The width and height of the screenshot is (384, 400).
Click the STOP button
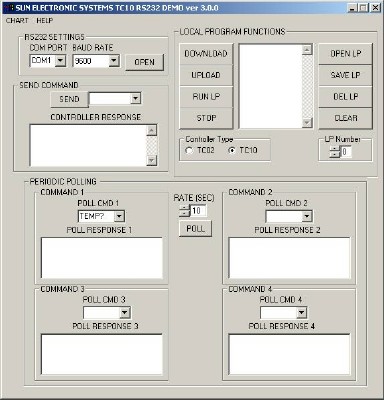pyautogui.click(x=206, y=118)
